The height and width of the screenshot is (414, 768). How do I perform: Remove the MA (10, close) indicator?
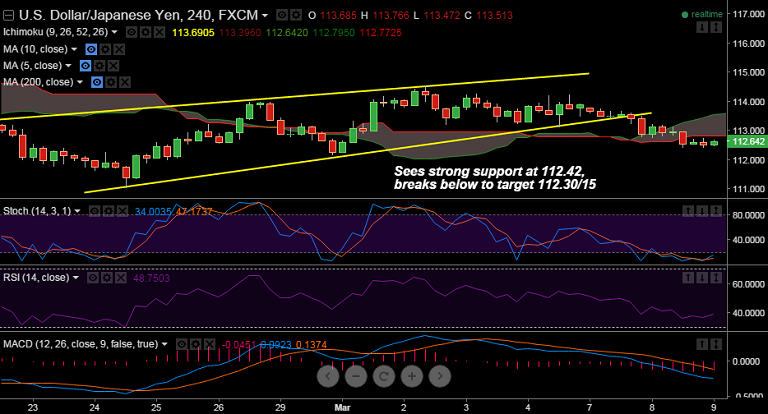point(119,49)
